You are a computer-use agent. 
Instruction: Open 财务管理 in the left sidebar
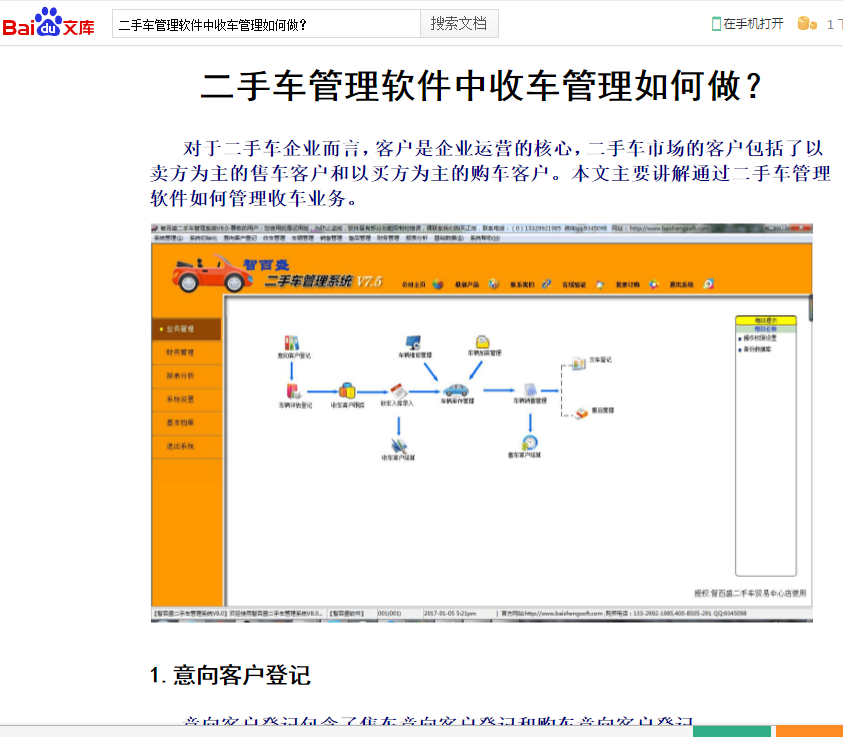[180, 352]
